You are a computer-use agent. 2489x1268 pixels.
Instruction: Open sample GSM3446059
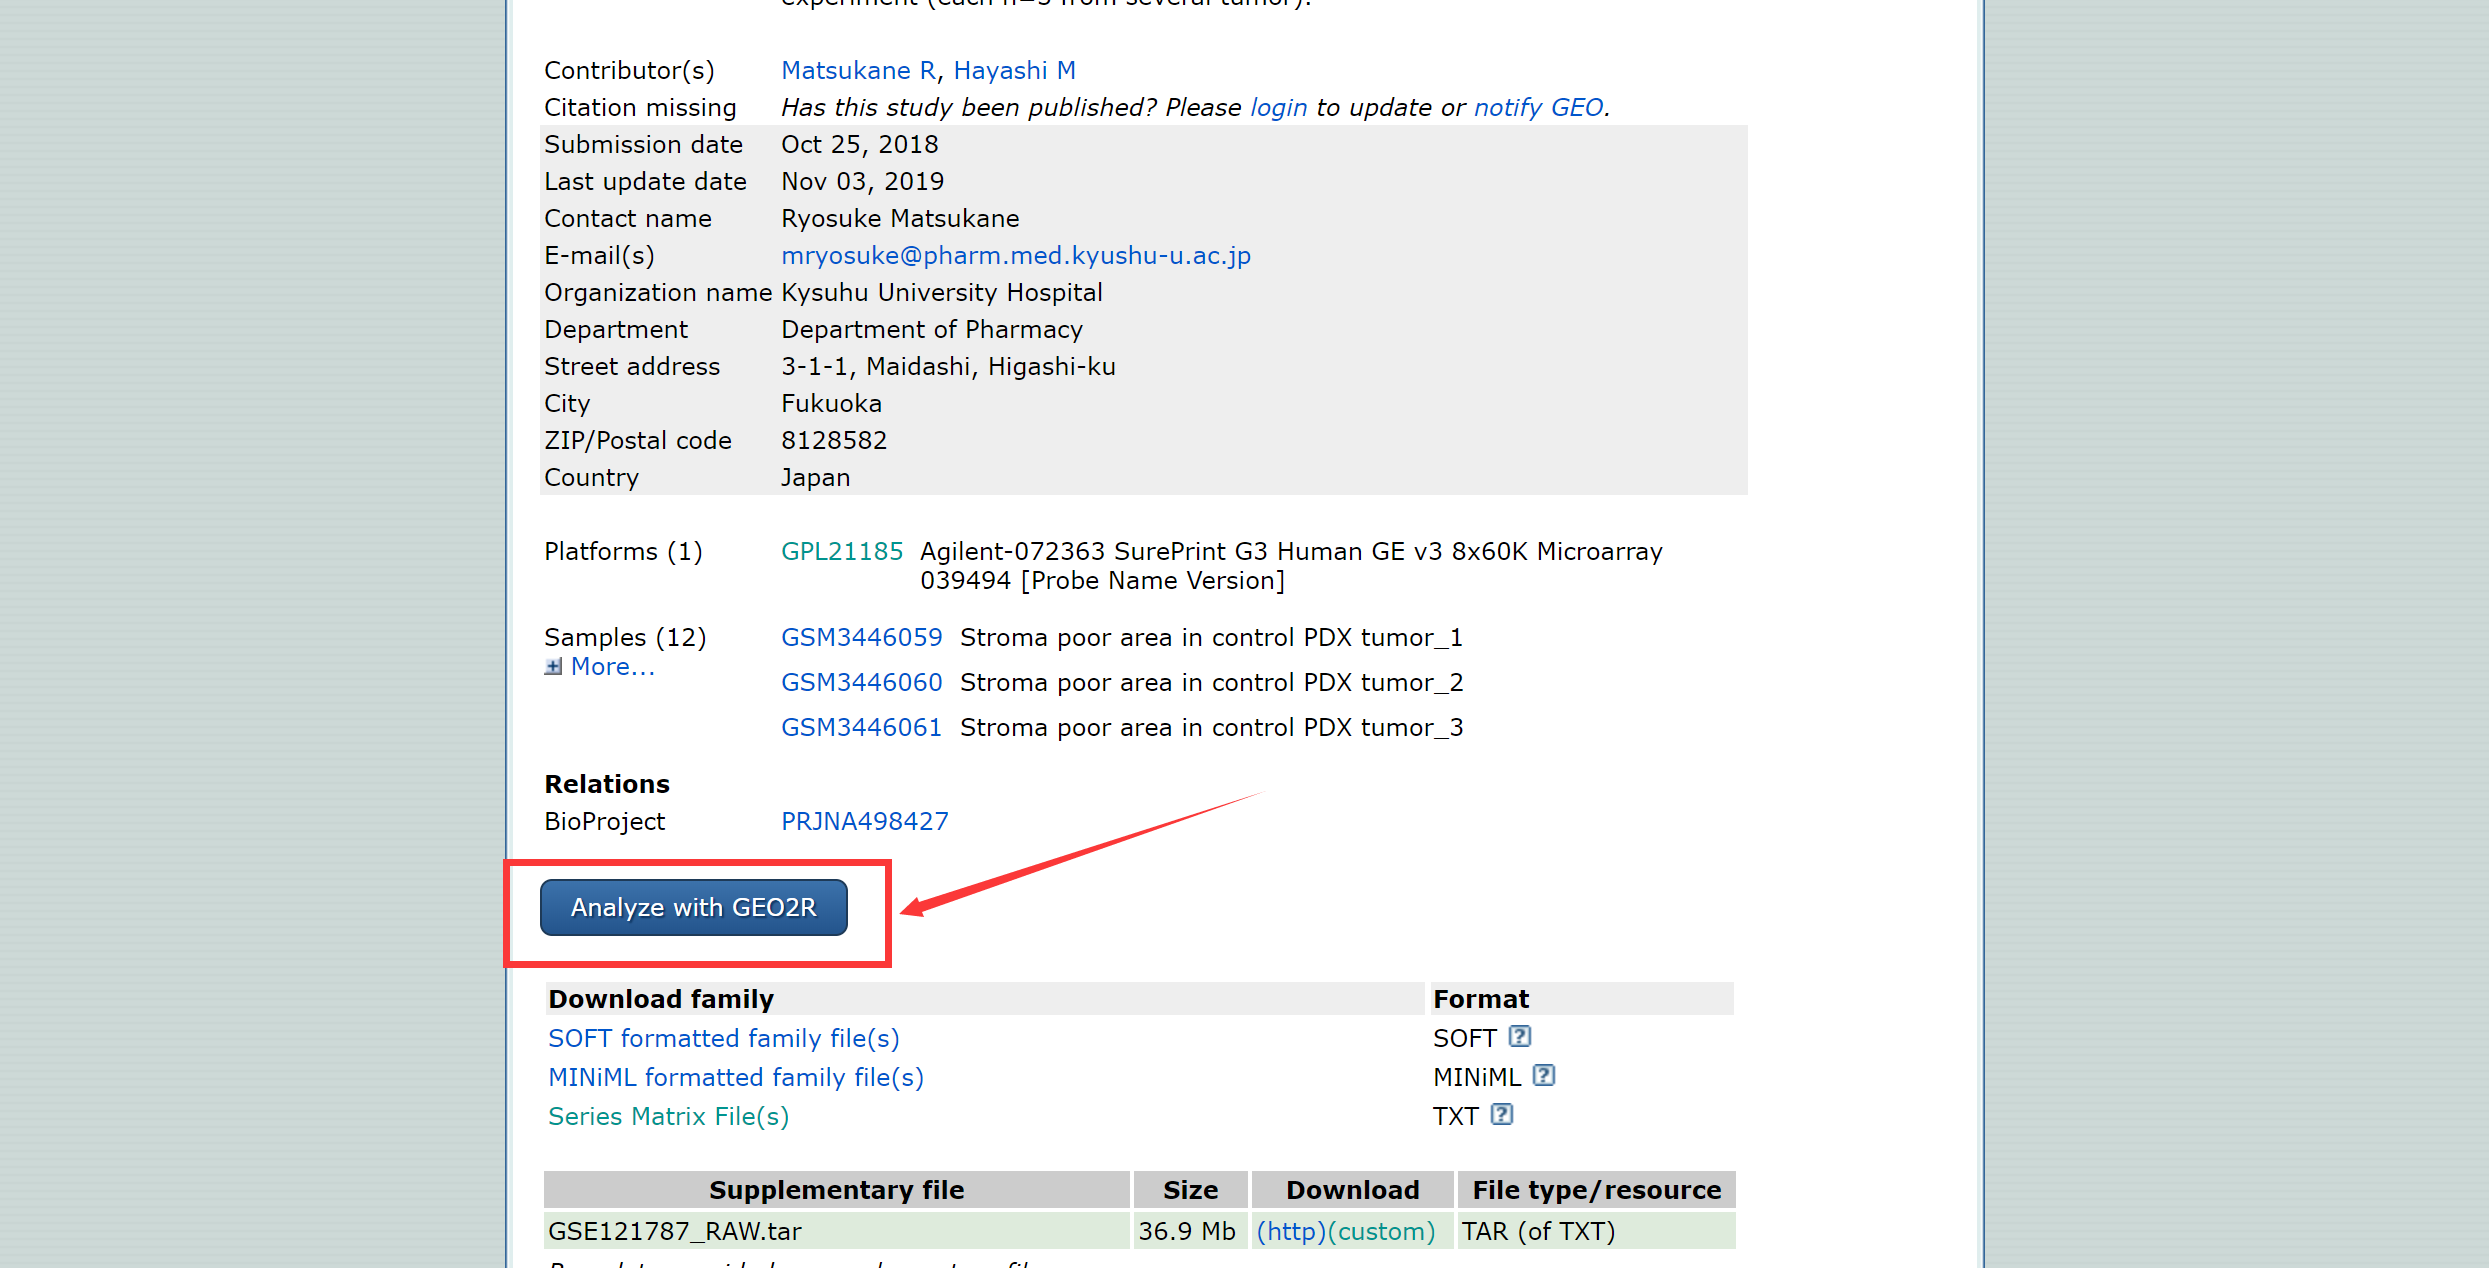click(861, 637)
